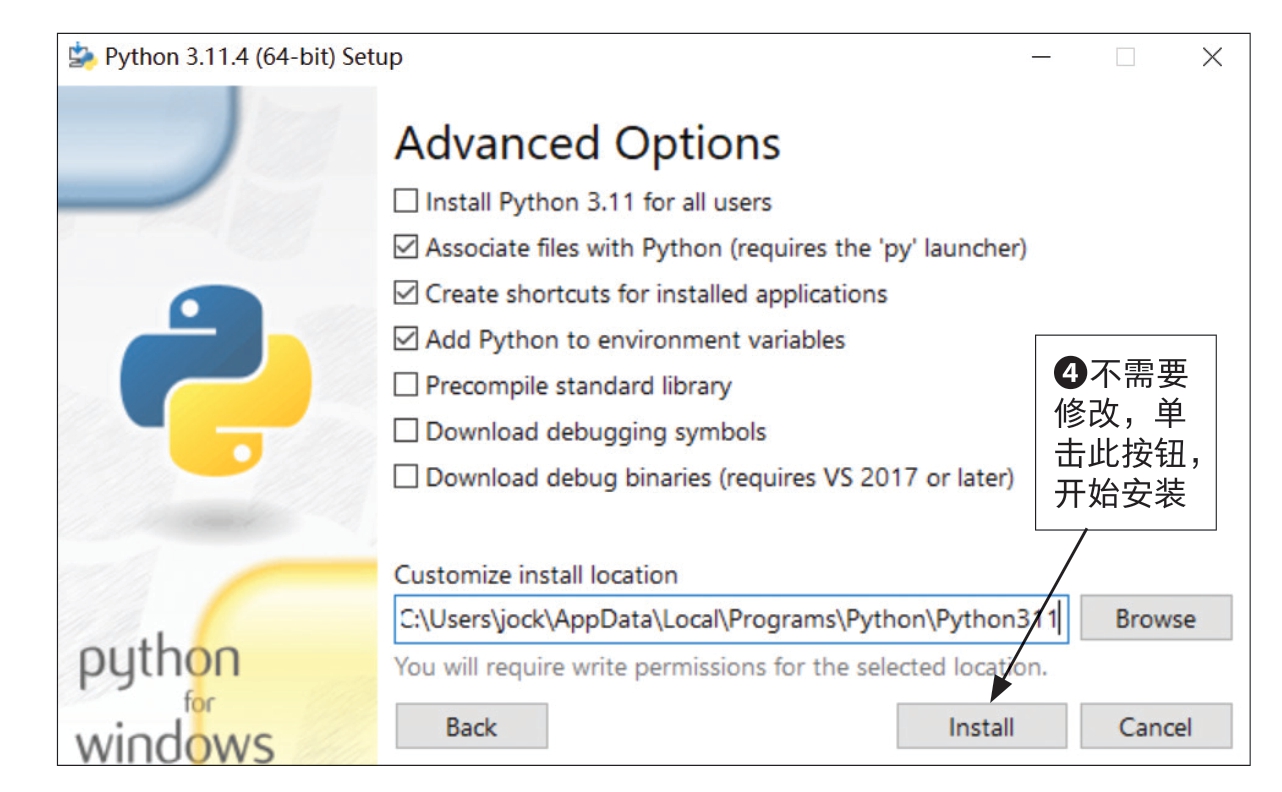Uncheck Add Python to environment variables
Image resolution: width=1282 pixels, height=792 pixels.
[x=406, y=340]
